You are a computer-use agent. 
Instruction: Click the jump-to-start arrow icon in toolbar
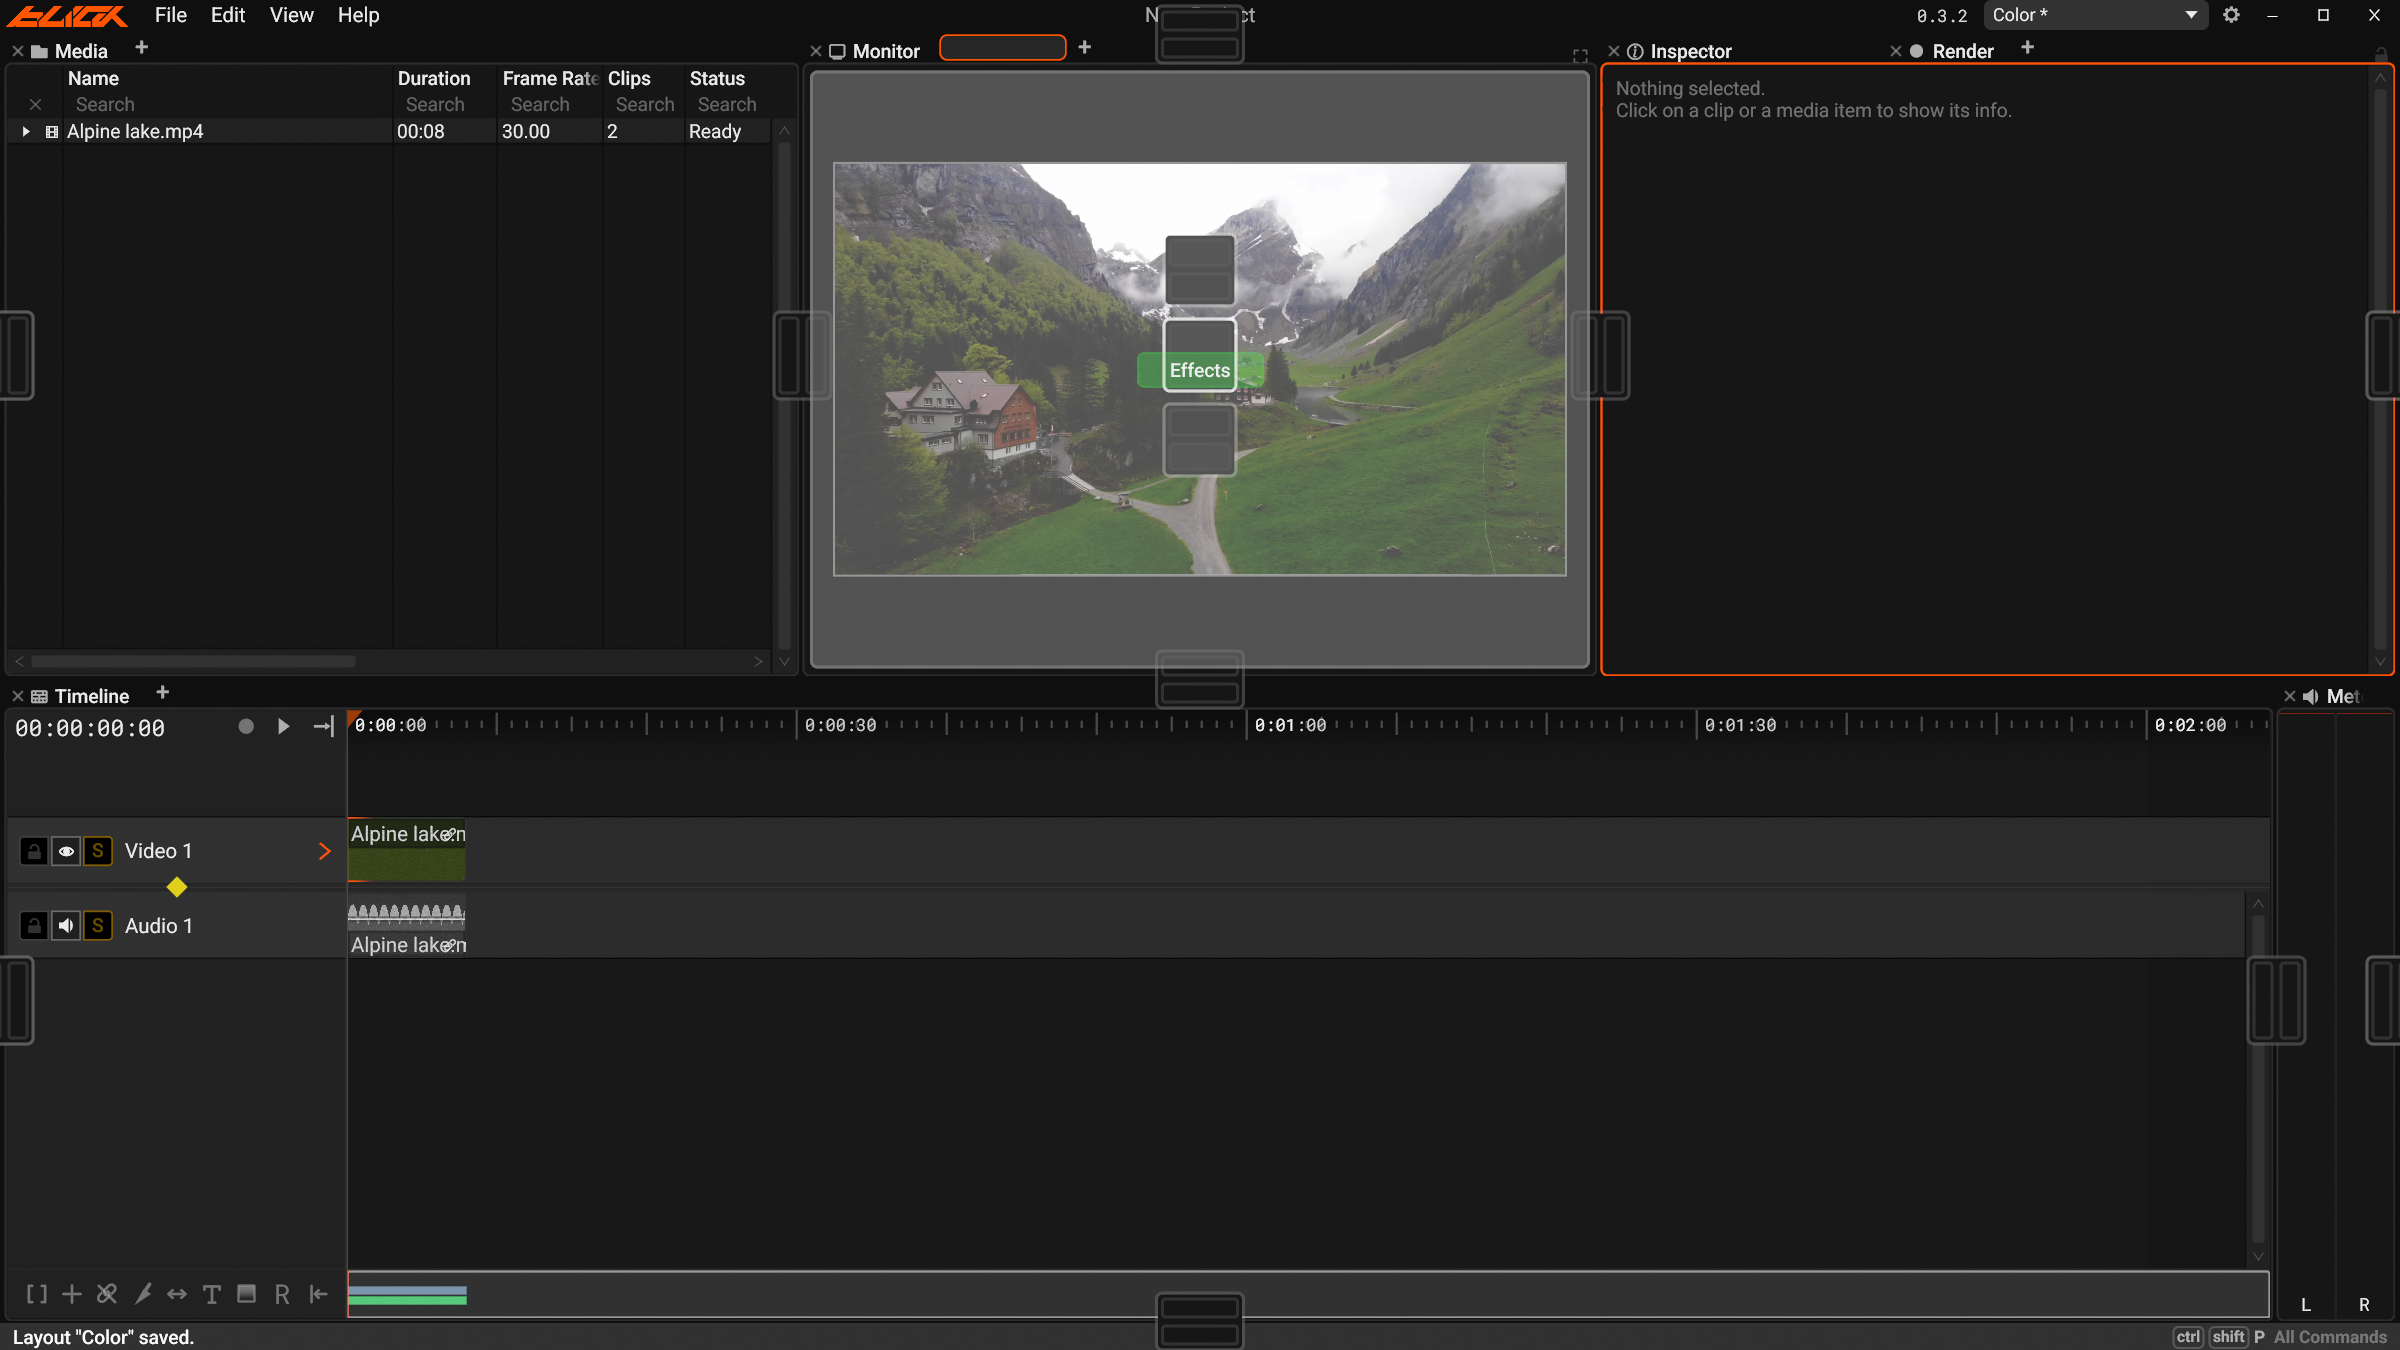pos(318,1294)
